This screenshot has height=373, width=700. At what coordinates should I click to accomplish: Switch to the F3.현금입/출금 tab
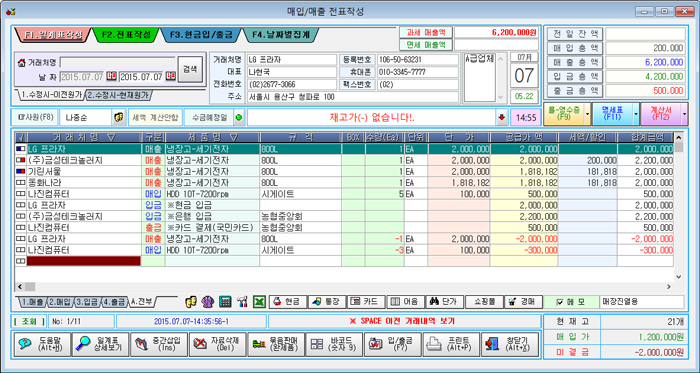point(201,35)
